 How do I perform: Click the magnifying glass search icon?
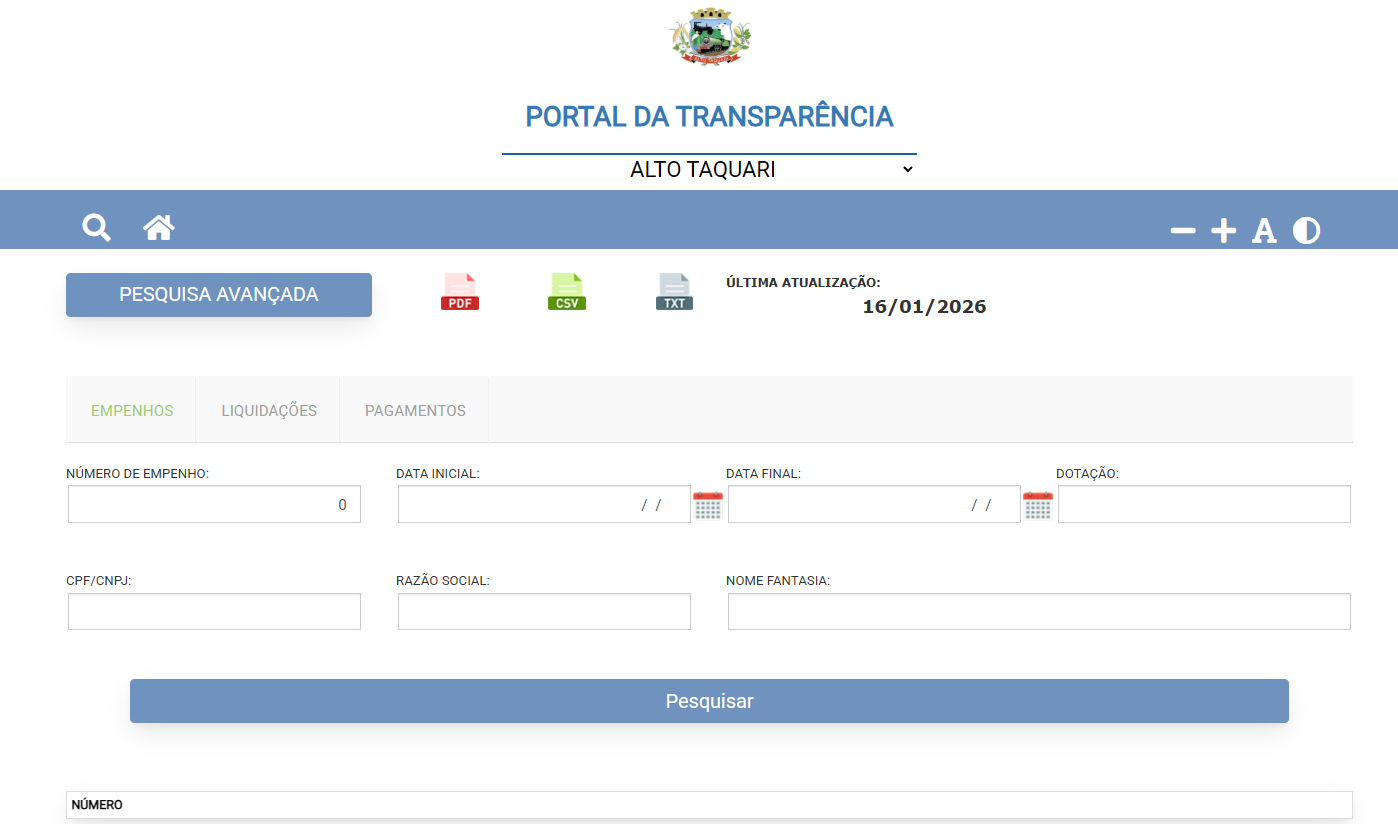tap(96, 228)
